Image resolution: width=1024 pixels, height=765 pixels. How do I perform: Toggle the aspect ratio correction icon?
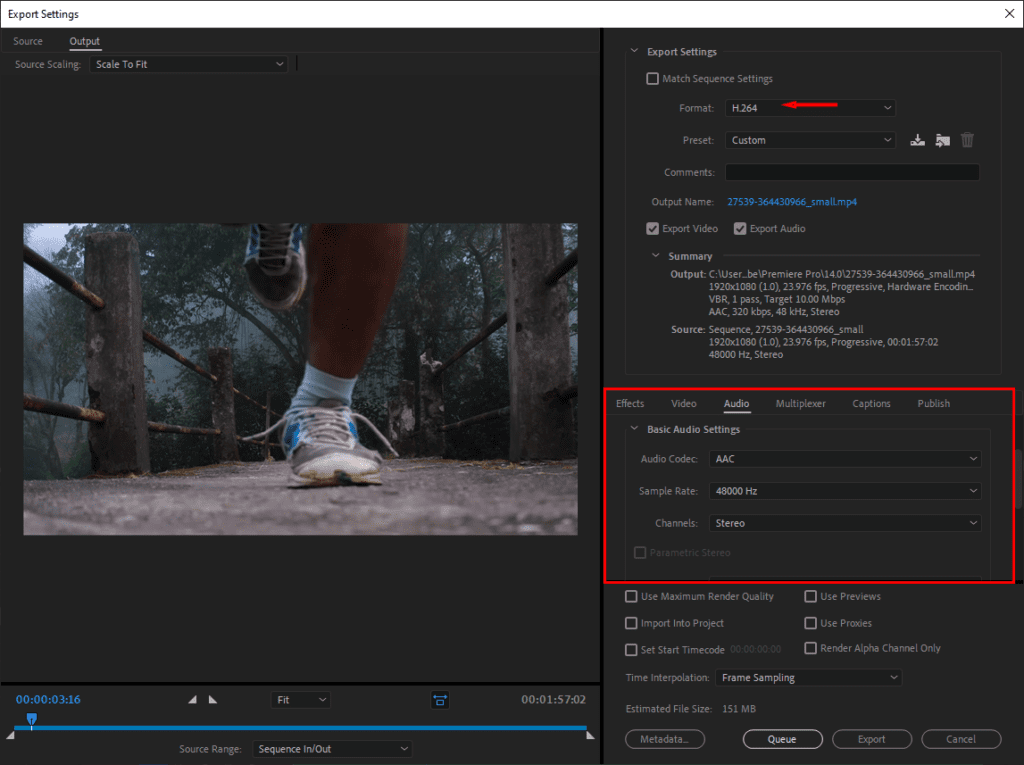(440, 700)
